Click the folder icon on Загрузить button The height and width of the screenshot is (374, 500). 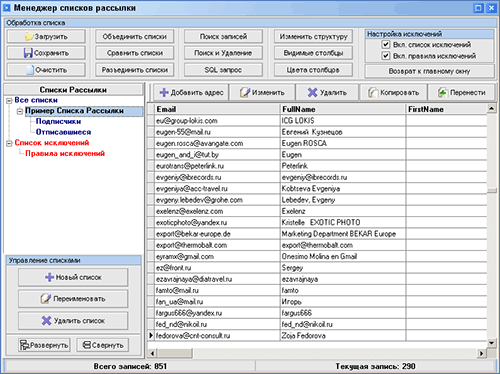(x=29, y=36)
